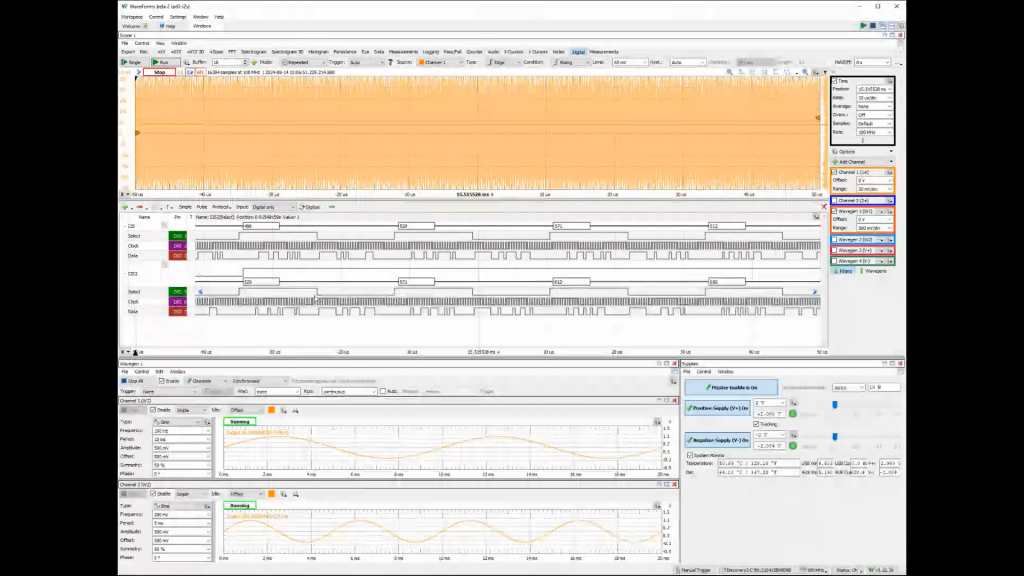Enable the Channel 2 (2±) checkbox
Image resolution: width=1024 pixels, height=576 pixels.
tap(835, 200)
